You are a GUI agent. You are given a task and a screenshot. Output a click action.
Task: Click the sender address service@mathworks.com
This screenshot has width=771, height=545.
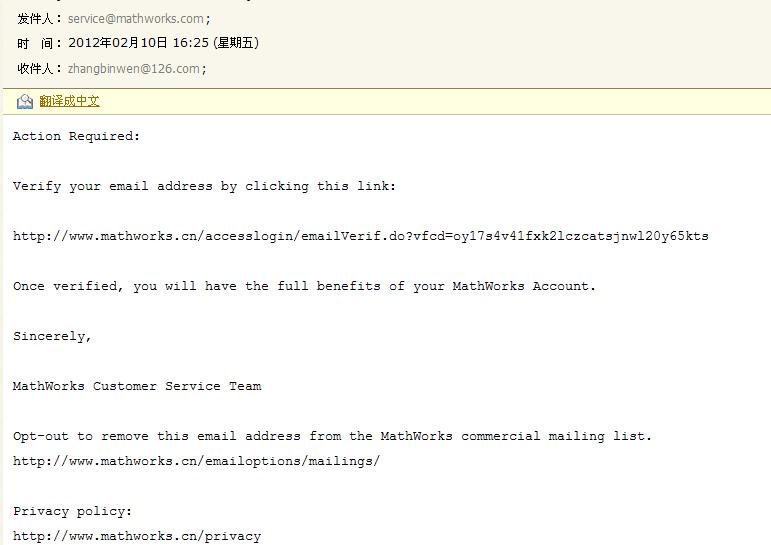pyautogui.click(x=136, y=18)
